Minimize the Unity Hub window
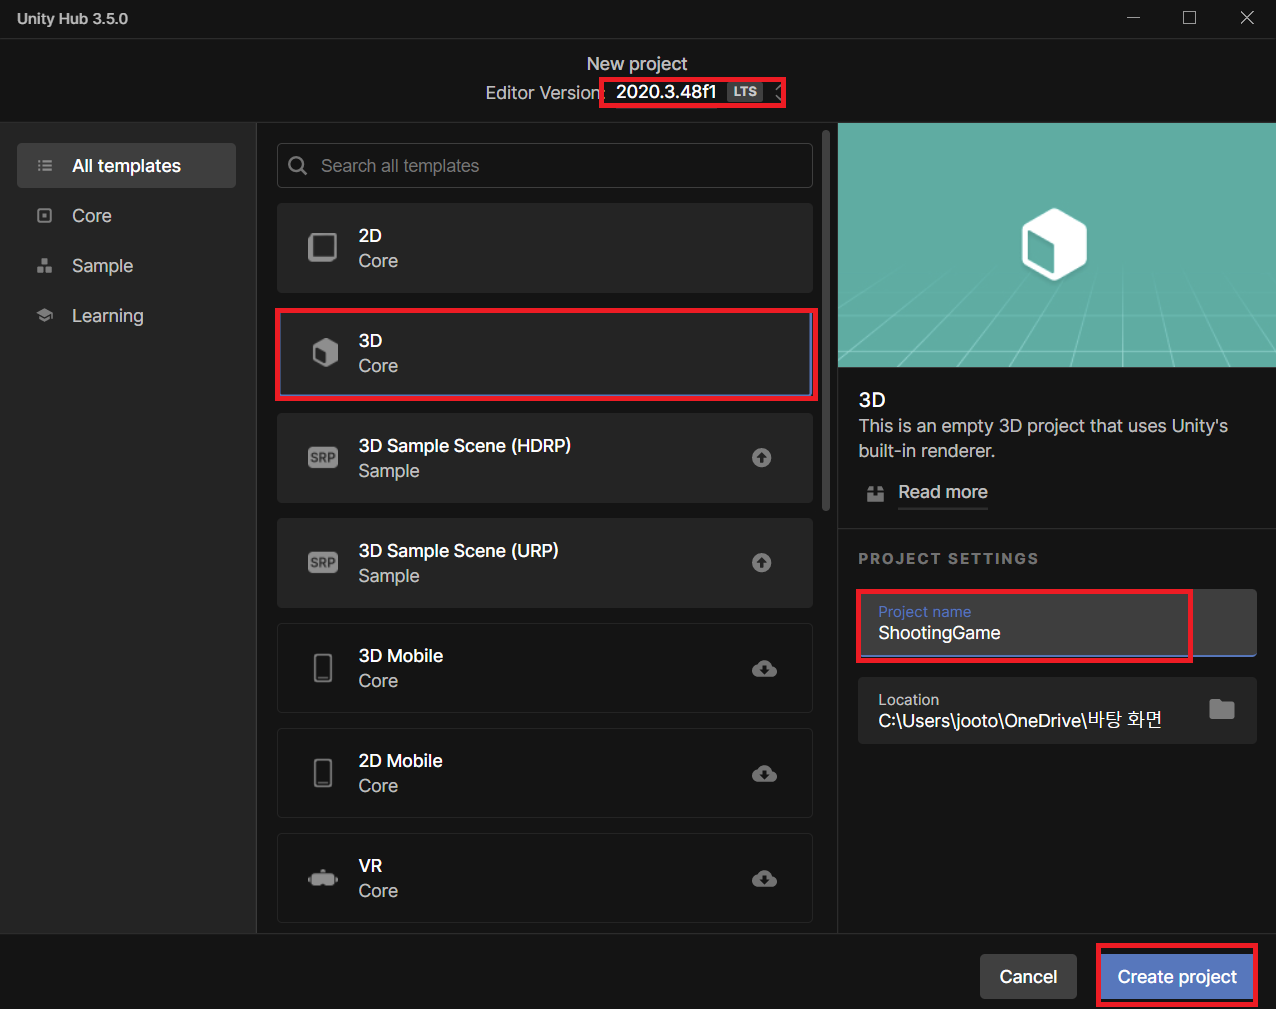The height and width of the screenshot is (1009, 1276). click(1133, 18)
